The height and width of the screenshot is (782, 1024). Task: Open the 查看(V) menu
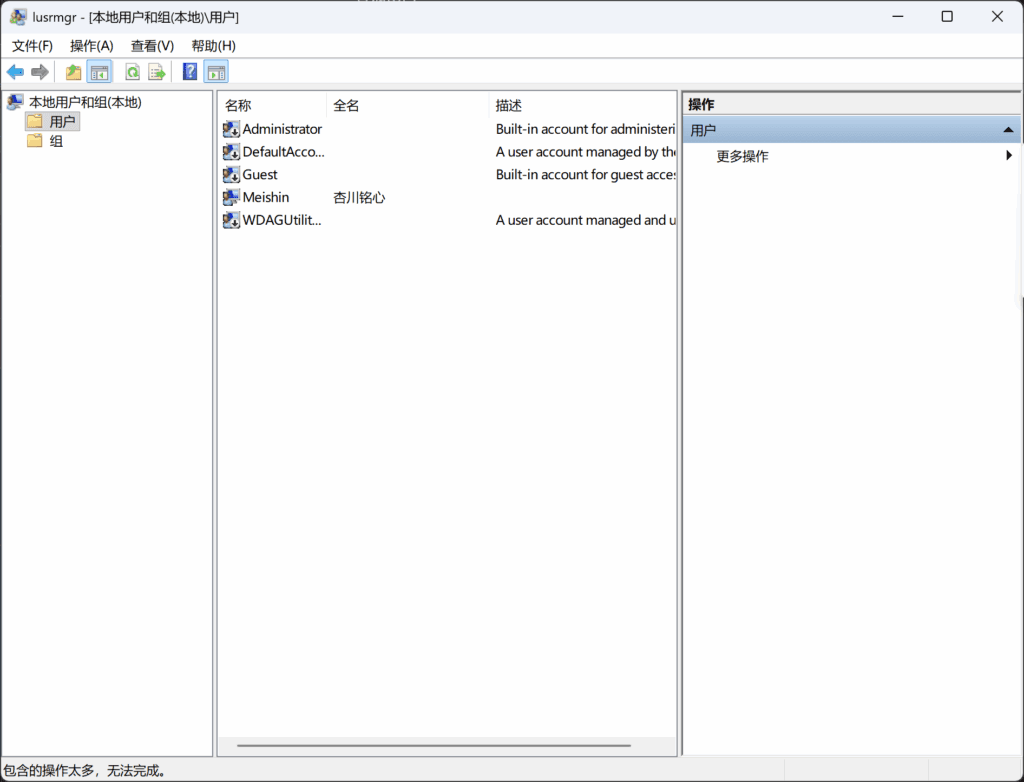tap(152, 46)
